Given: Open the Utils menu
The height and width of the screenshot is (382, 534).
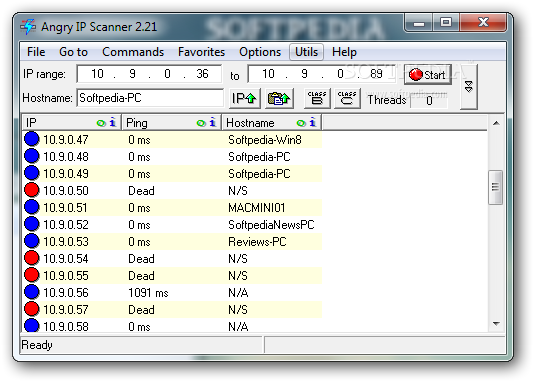Looking at the screenshot, I should (x=306, y=52).
